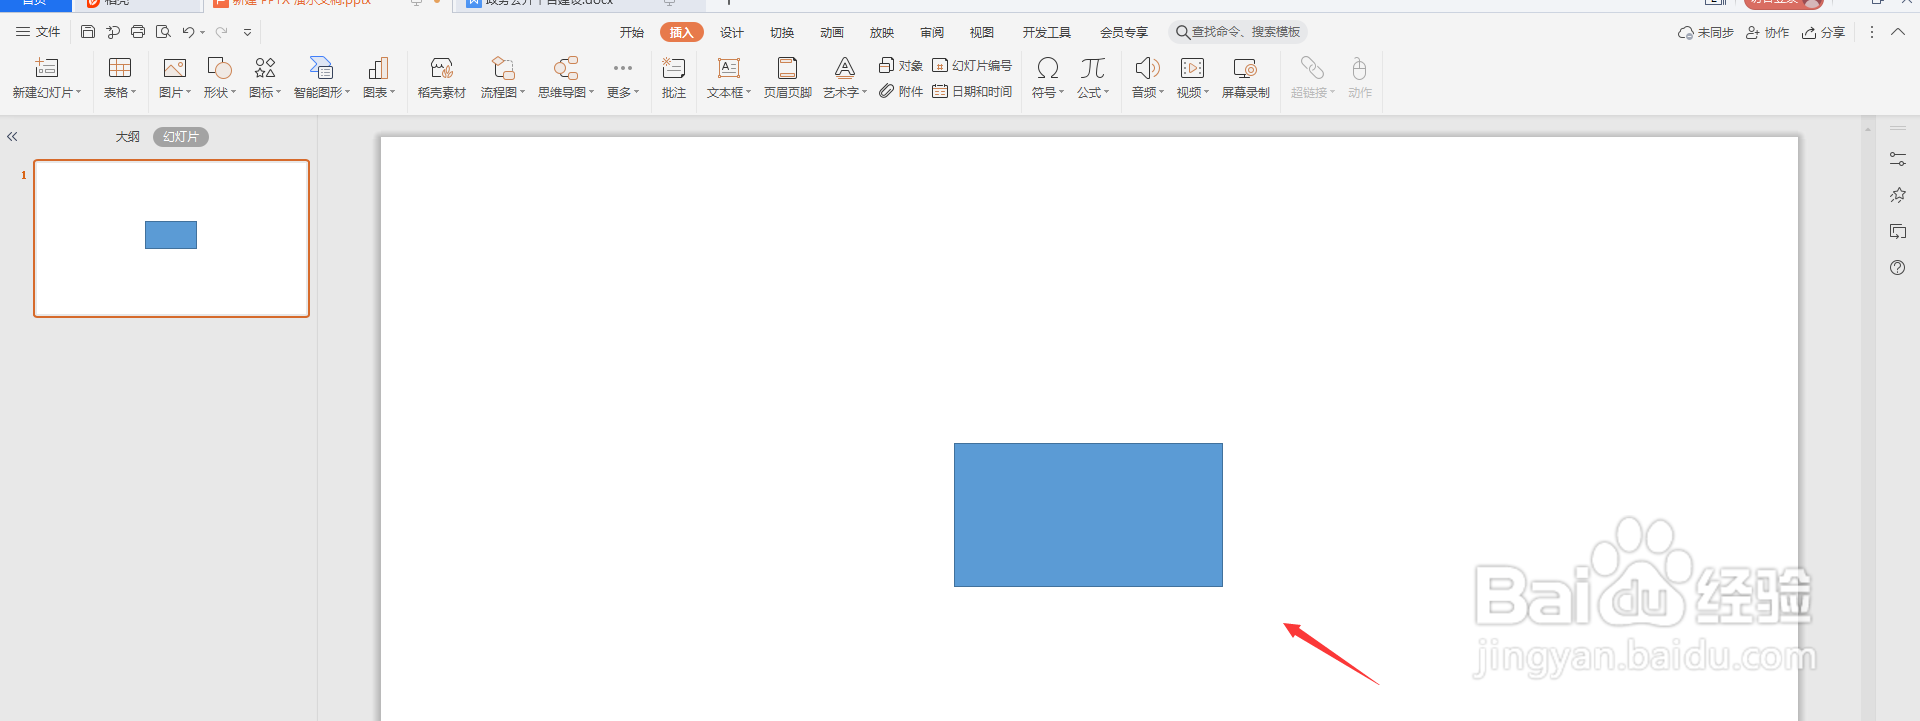Image resolution: width=1920 pixels, height=721 pixels.
Task: Switch to the 视图 view tab
Action: (982, 32)
